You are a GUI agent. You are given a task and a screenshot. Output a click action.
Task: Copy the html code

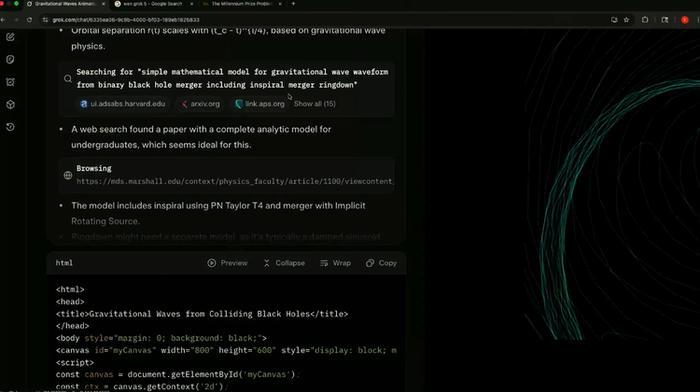381,263
